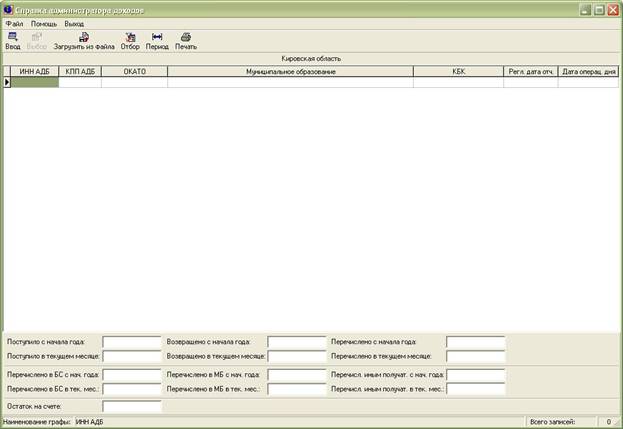Open the Отбор filter tool
The height and width of the screenshot is (429, 623).
(x=130, y=40)
